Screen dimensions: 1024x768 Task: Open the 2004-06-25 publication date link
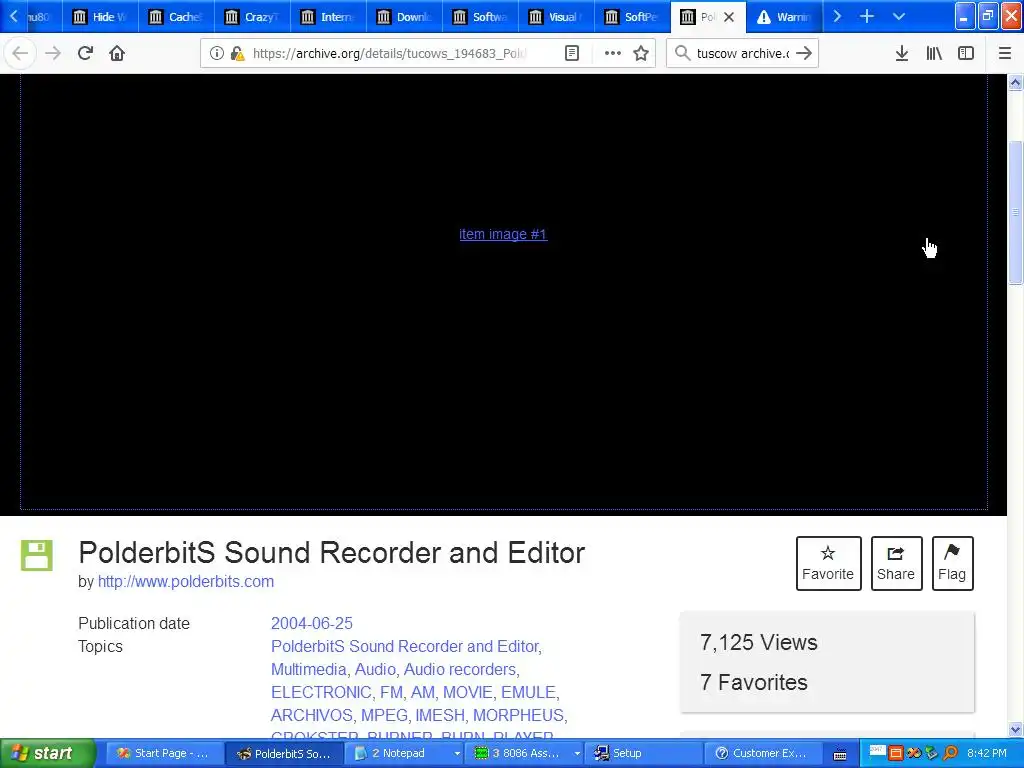(312, 623)
